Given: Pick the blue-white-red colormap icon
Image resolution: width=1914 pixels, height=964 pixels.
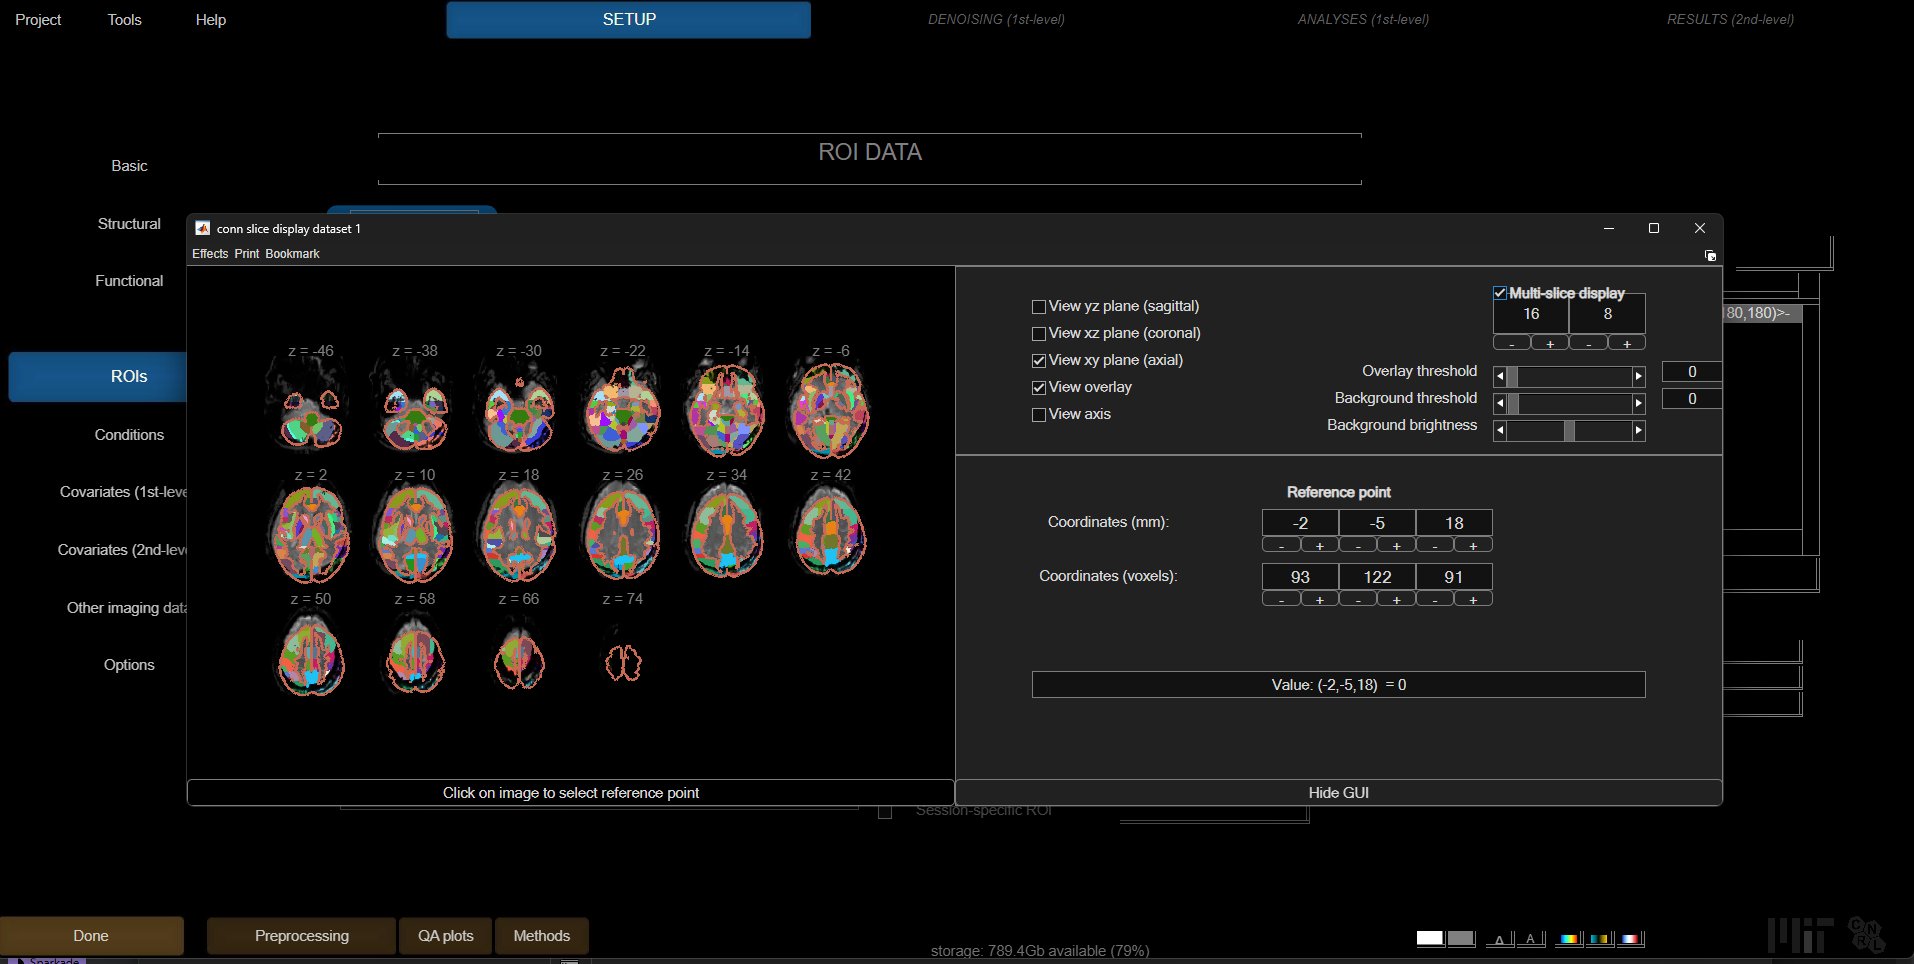Looking at the screenshot, I should tap(1631, 939).
